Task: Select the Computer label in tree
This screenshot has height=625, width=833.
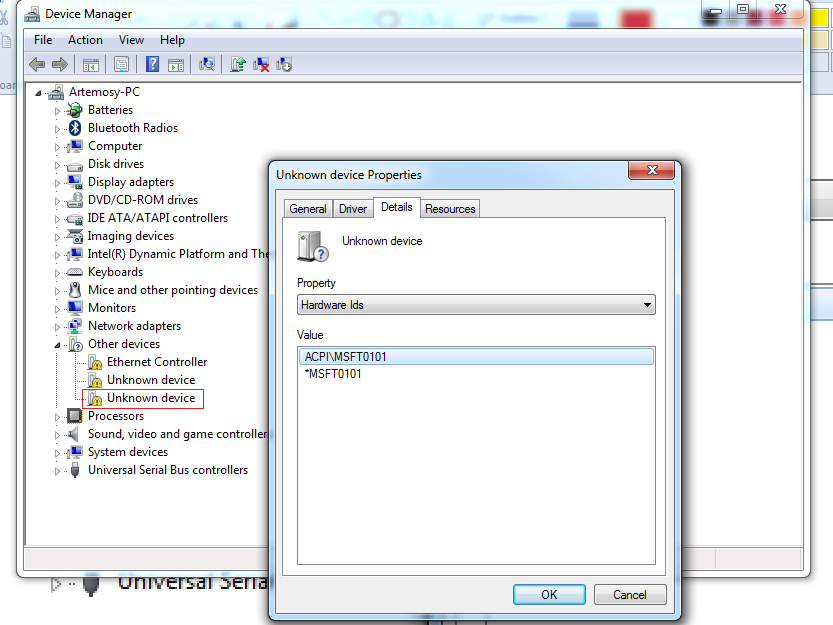Action: (115, 146)
